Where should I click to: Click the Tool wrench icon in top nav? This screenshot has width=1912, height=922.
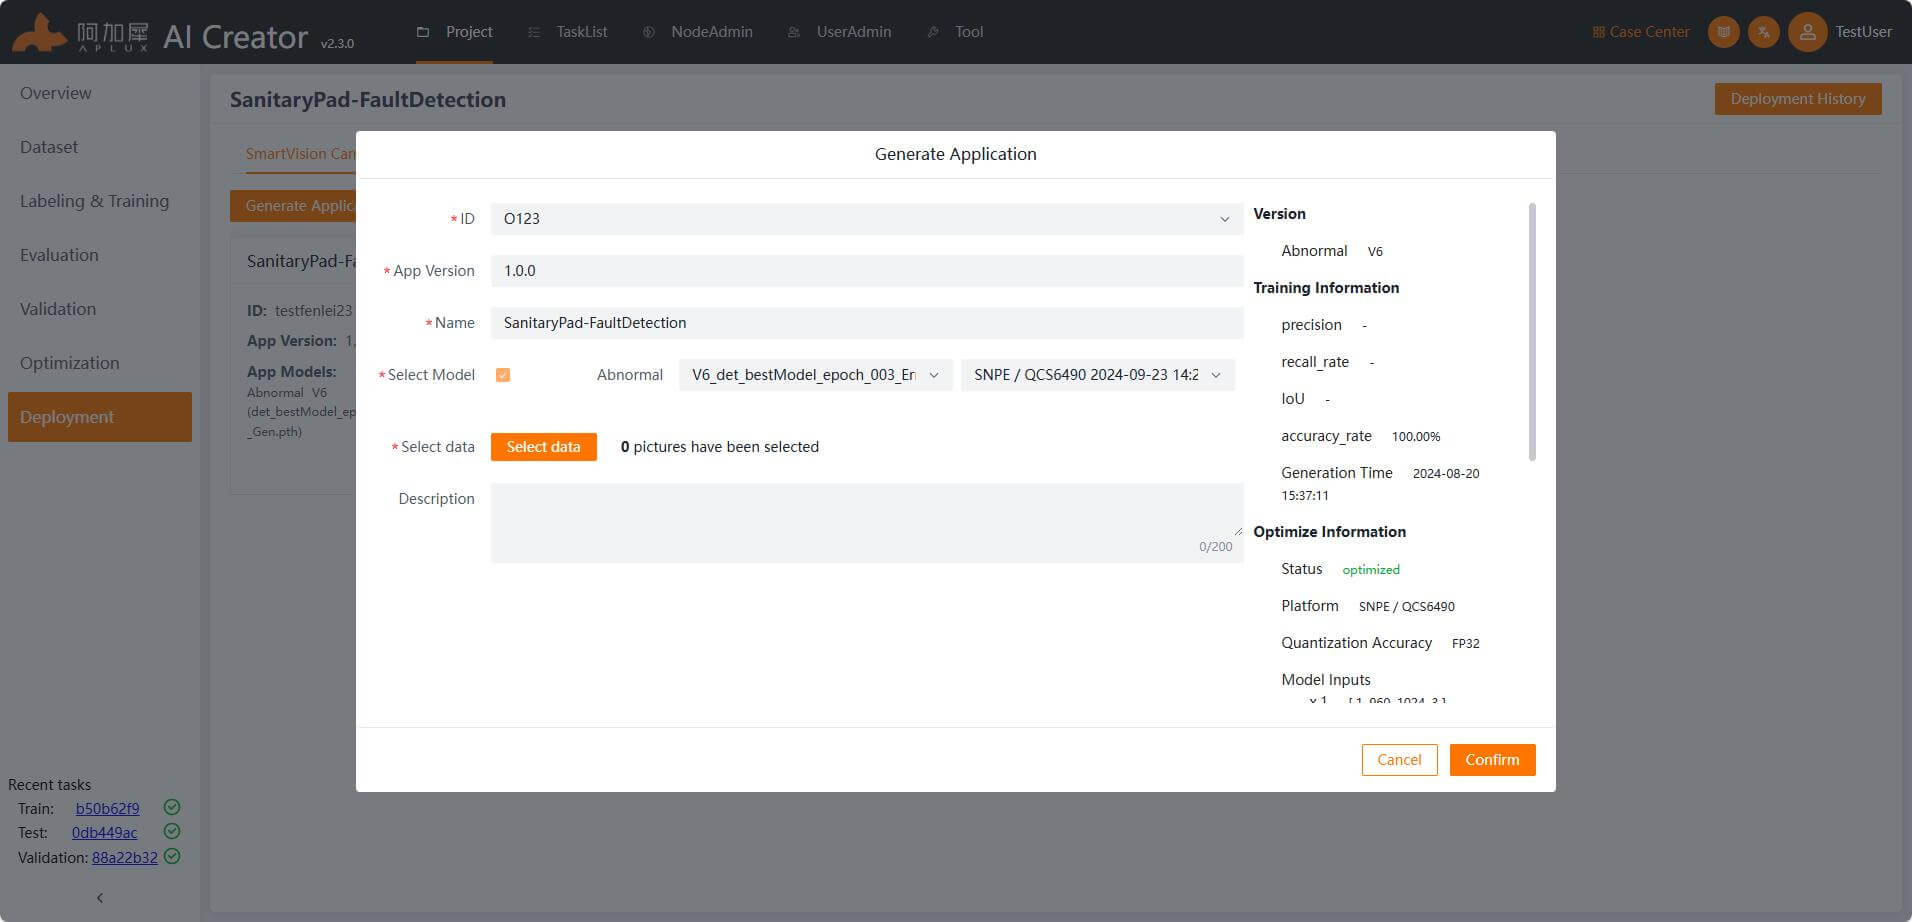point(933,32)
